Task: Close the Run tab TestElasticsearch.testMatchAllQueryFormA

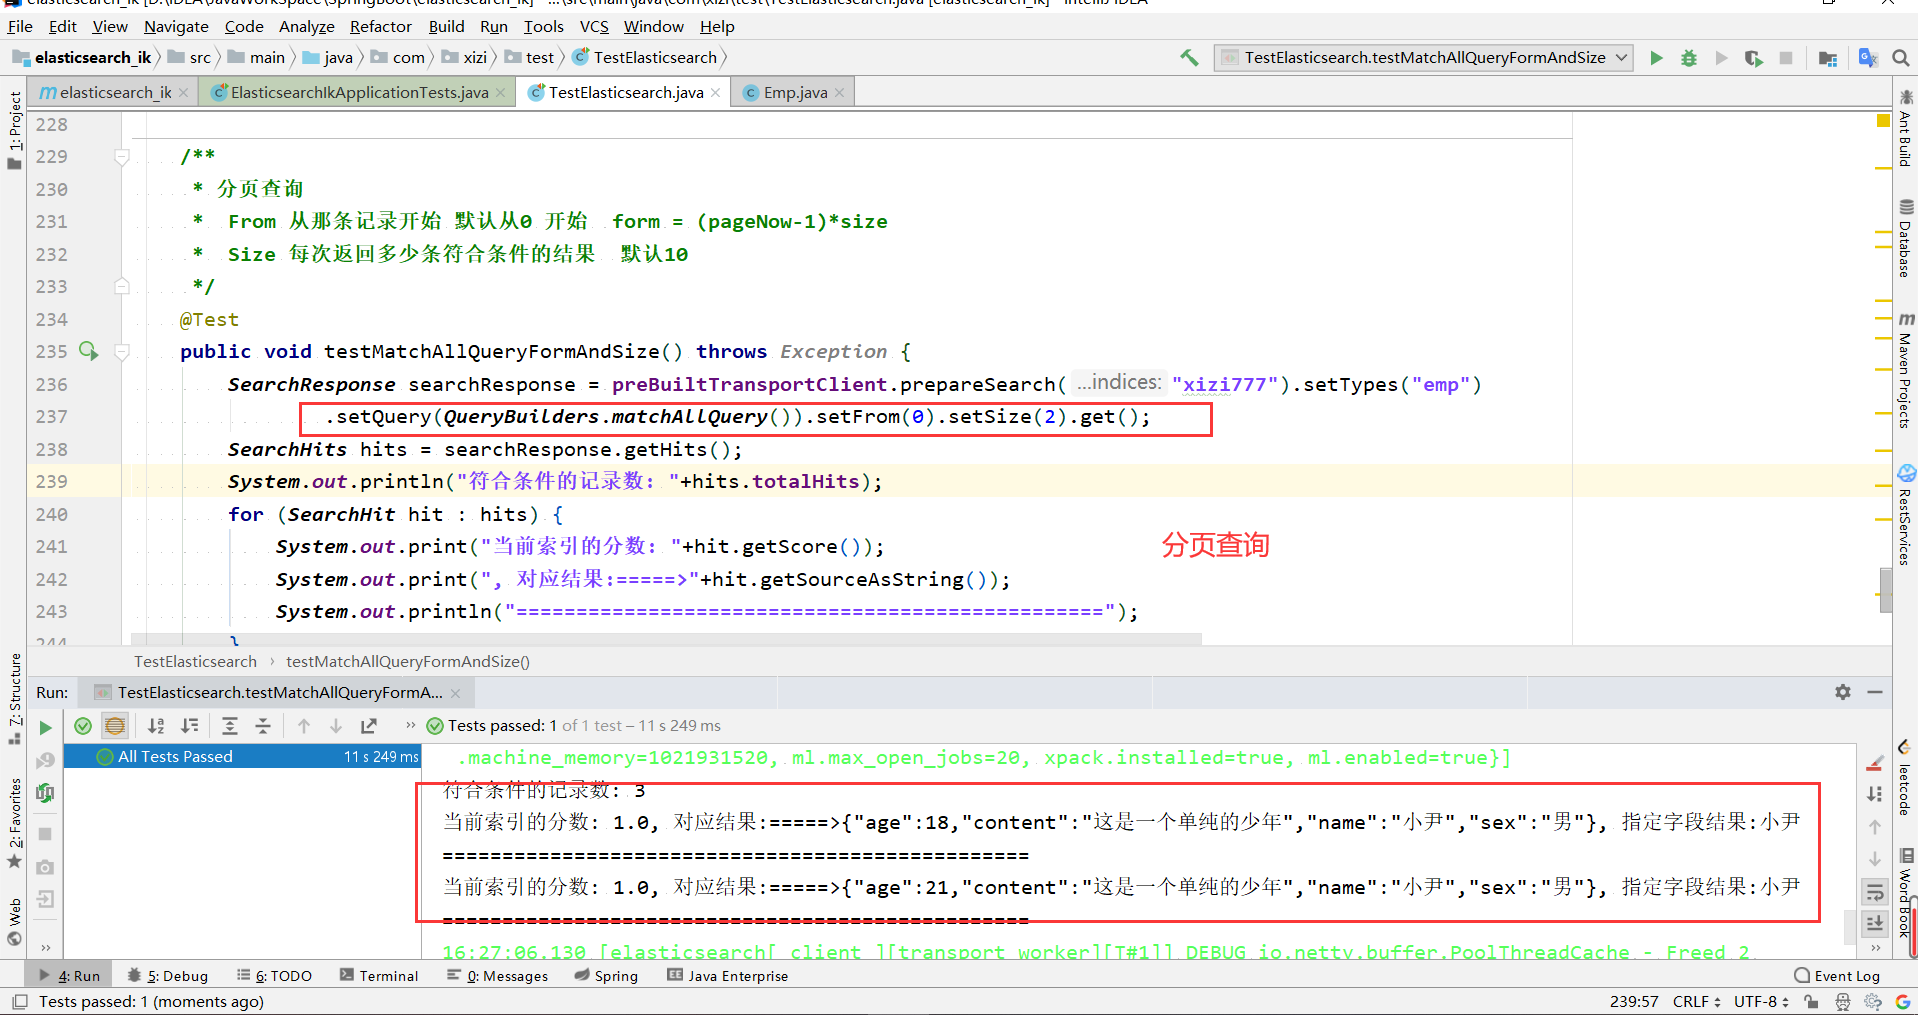Action: 456,693
